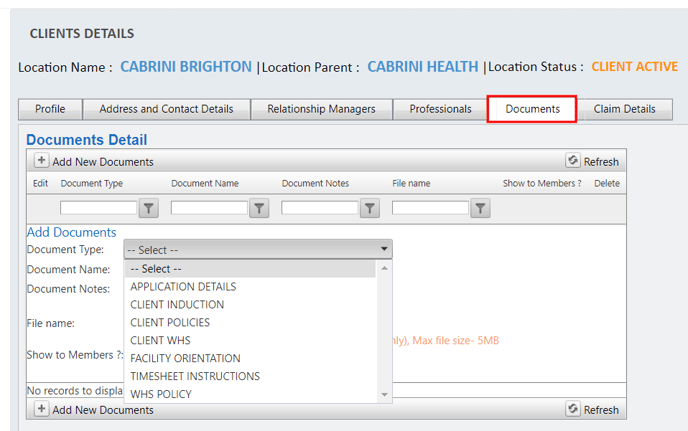Click the CABRINI BRIGHTON location name
Viewport: 688px width, 431px height.
pyautogui.click(x=186, y=67)
